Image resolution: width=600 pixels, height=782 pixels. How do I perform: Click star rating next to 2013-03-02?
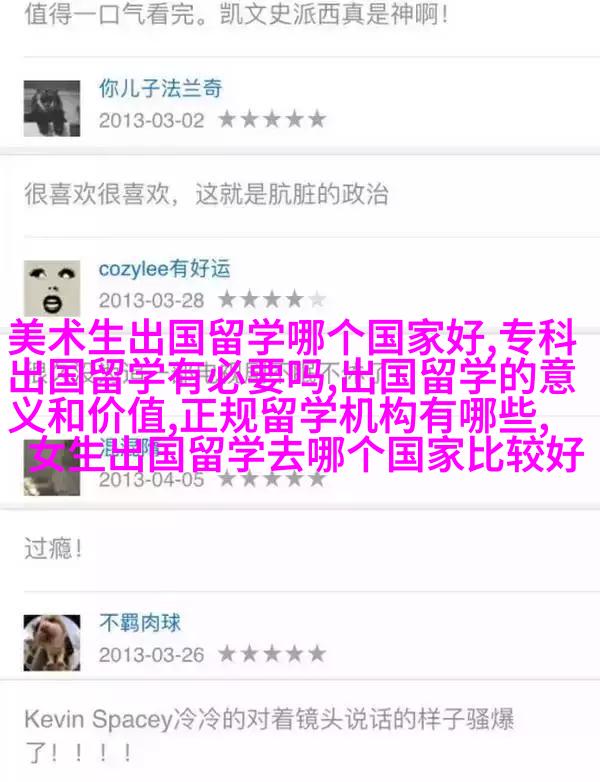pos(272,120)
